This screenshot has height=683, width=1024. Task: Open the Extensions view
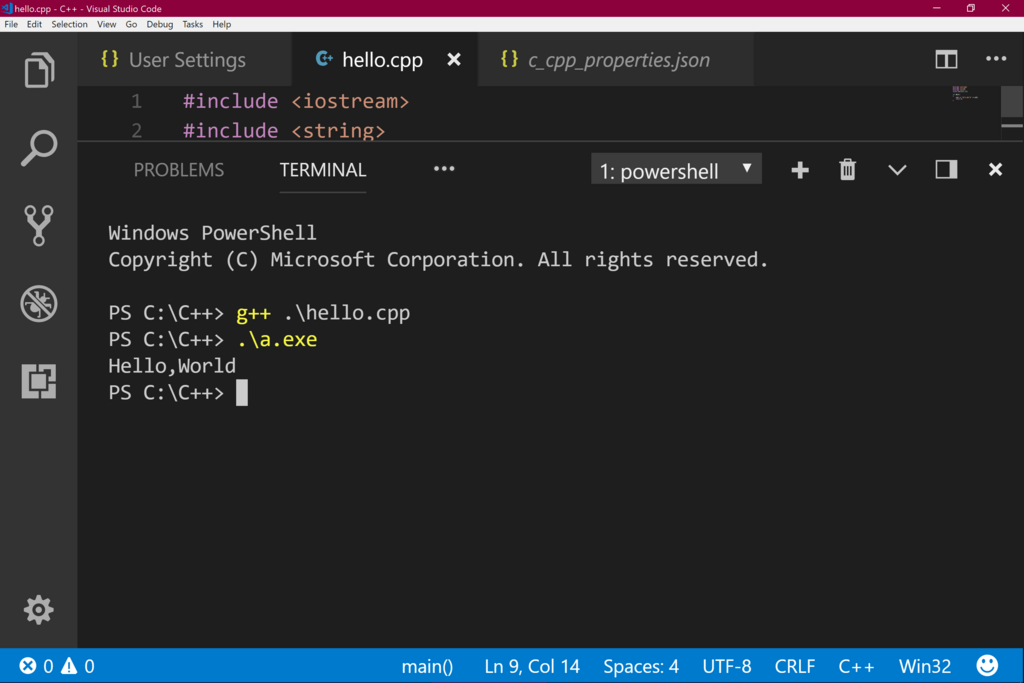click(x=39, y=381)
